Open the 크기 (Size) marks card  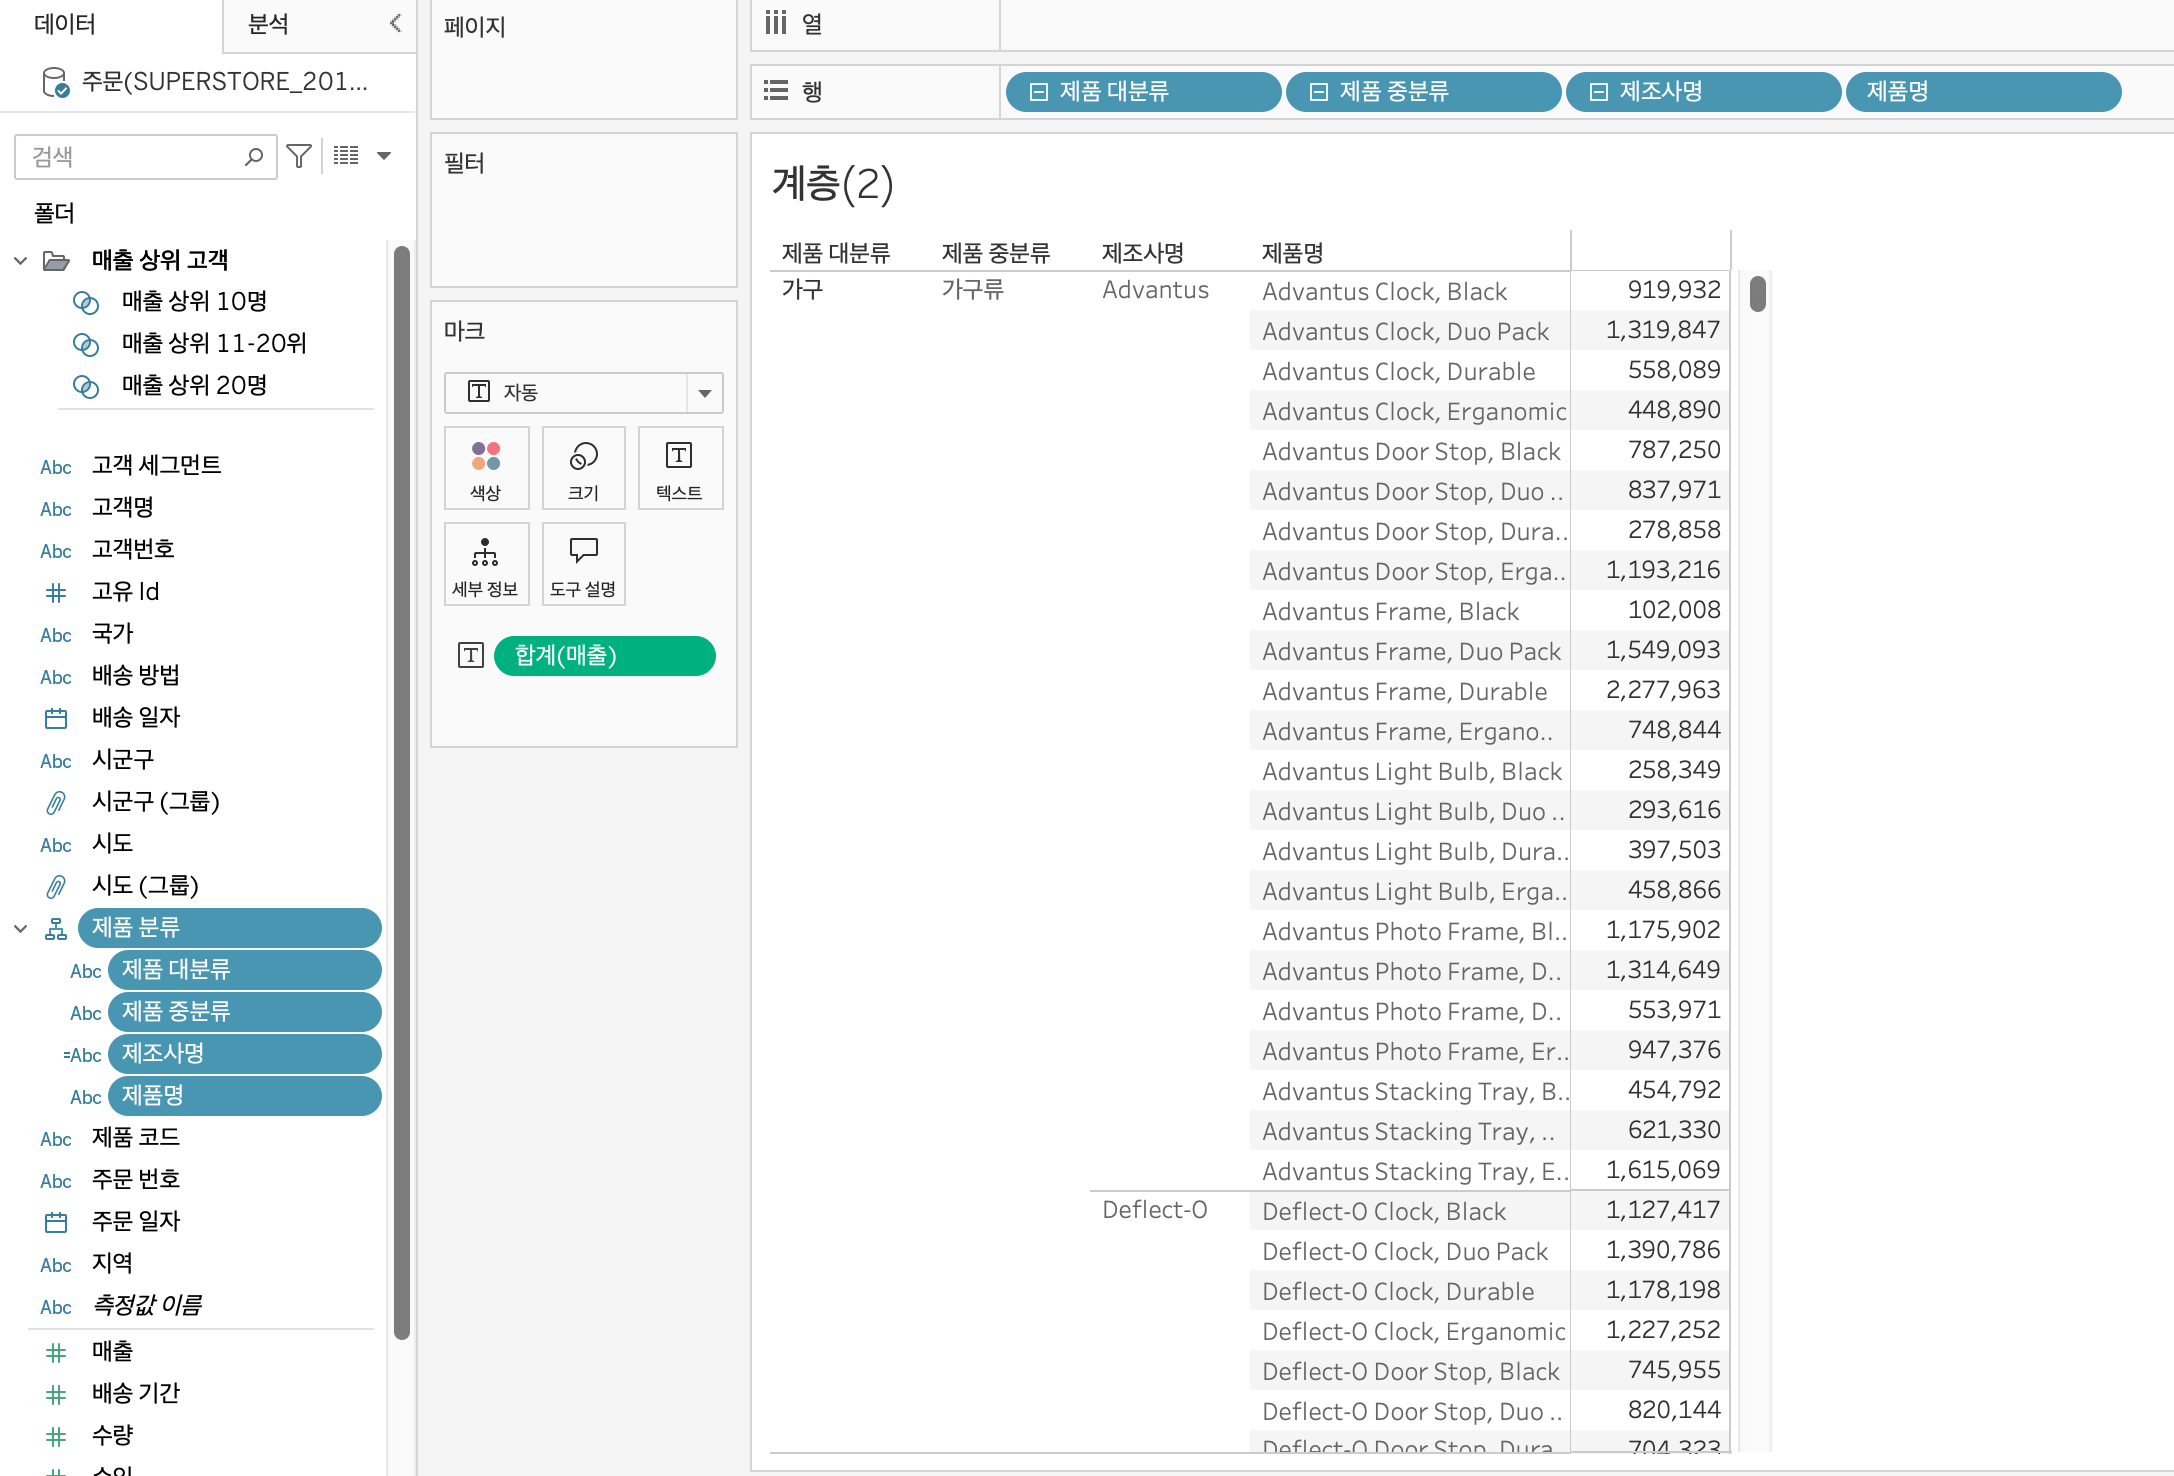(x=584, y=469)
